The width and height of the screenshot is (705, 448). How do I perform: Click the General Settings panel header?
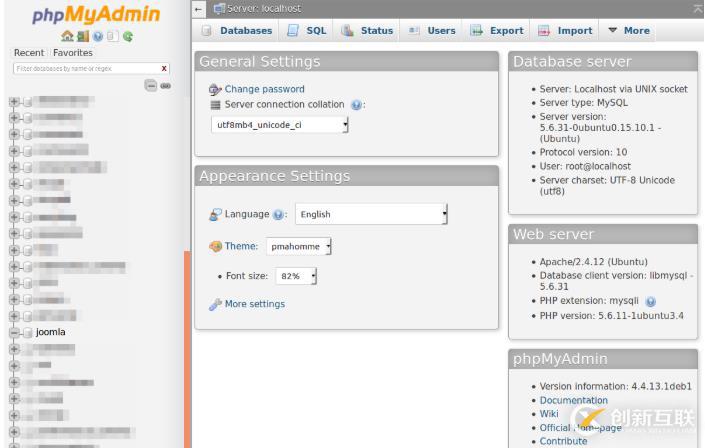(x=347, y=62)
